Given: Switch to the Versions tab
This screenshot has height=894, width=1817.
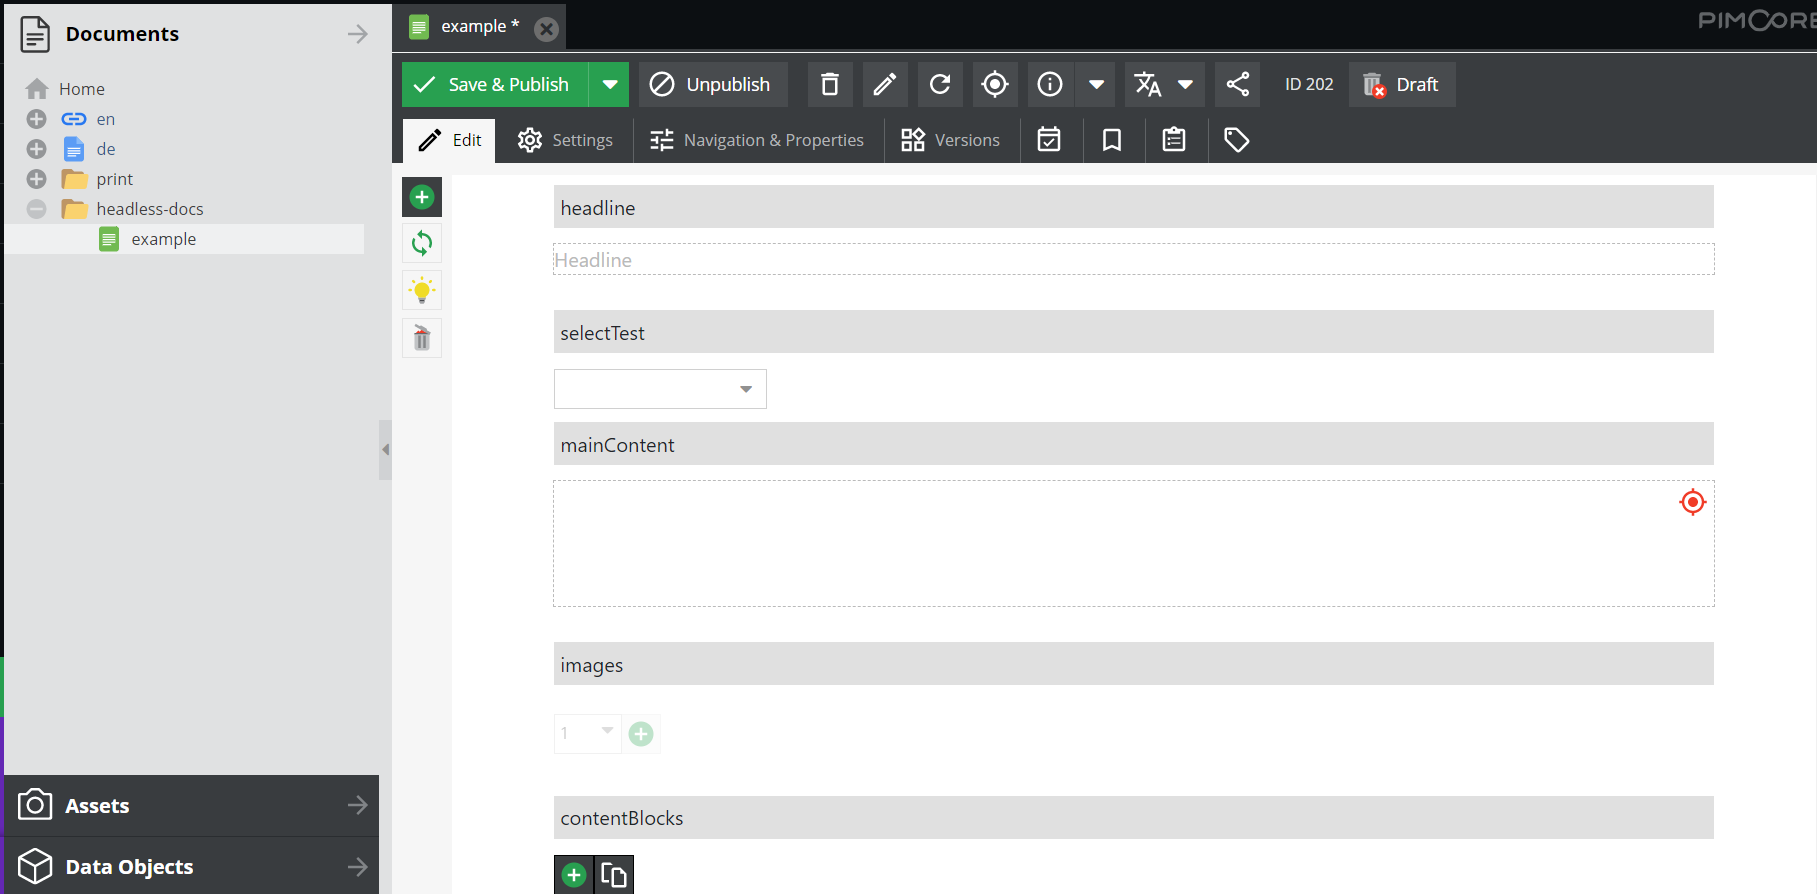Looking at the screenshot, I should tap(950, 140).
